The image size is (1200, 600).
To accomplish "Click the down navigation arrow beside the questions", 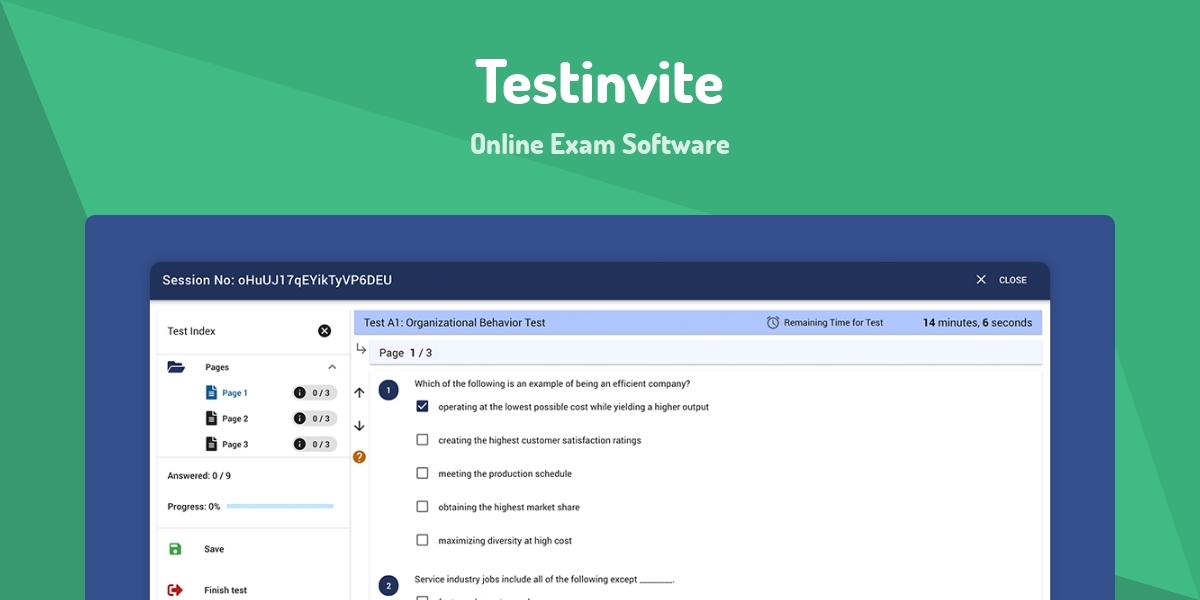I will tap(360, 426).
